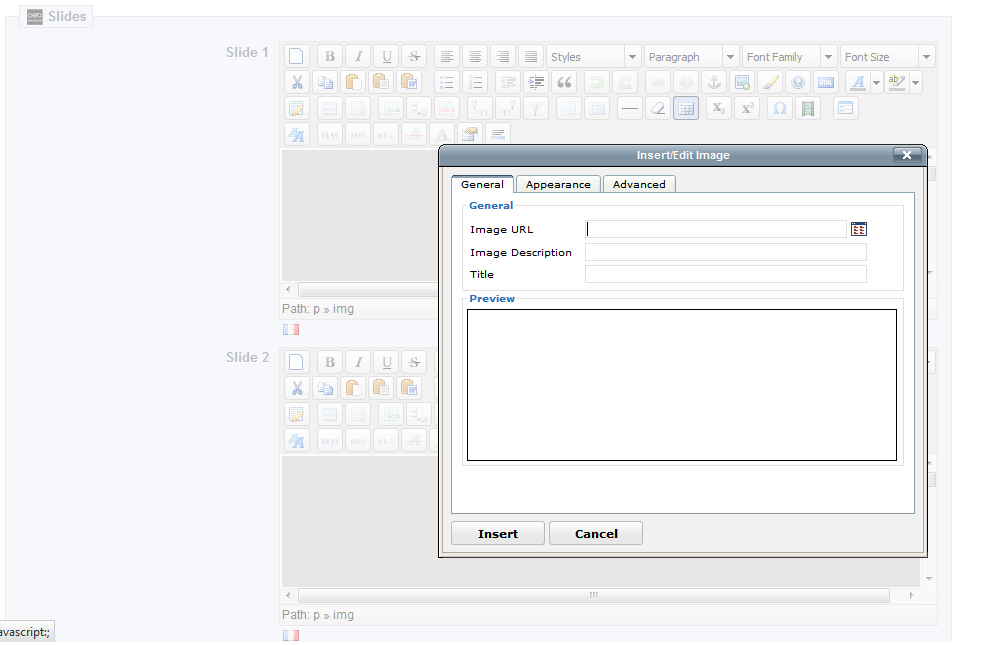
Task: Toggle Strikethrough in Slide 1 toolbar
Action: point(414,56)
